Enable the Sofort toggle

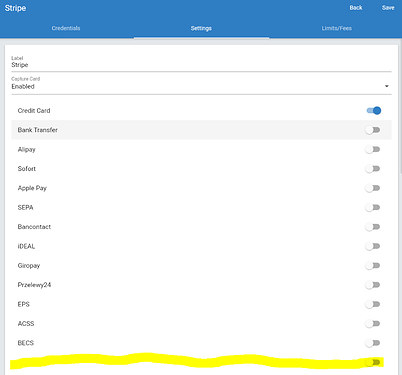pyautogui.click(x=372, y=169)
